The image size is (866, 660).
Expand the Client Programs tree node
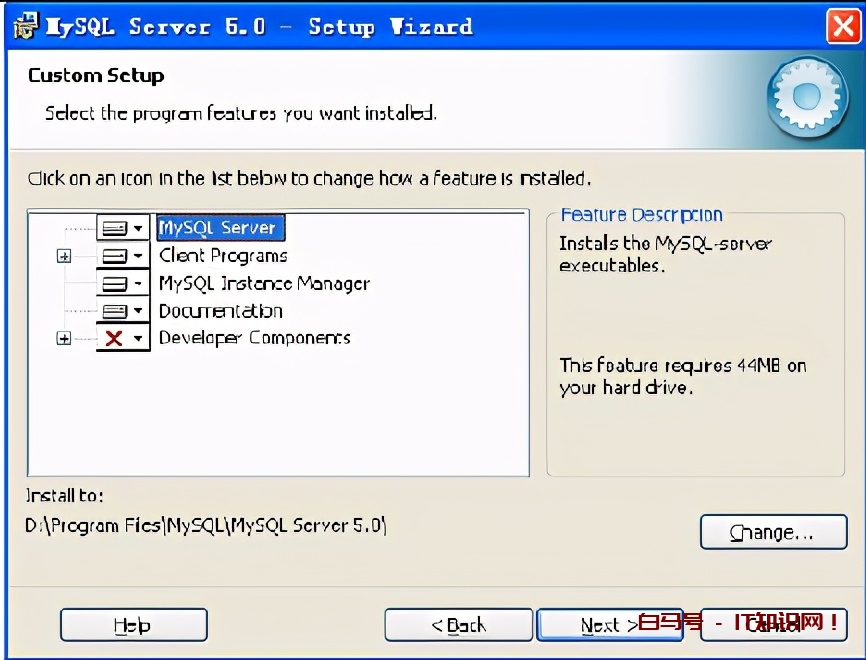tap(64, 256)
